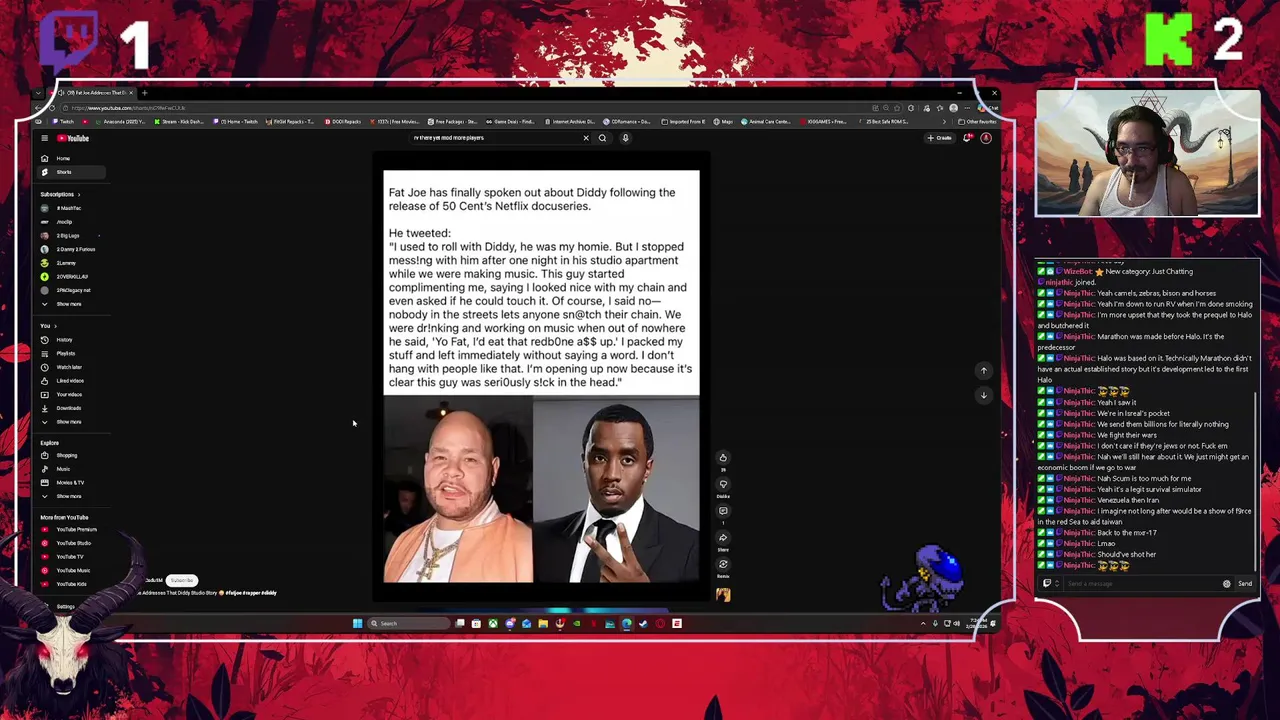Remix the current short
Screen dimensions: 1280x720
(723, 565)
